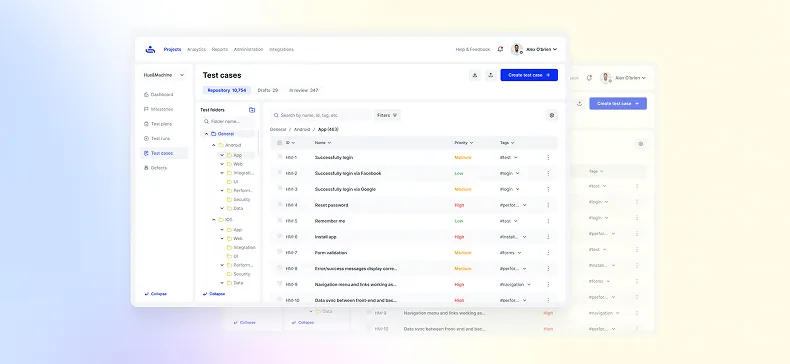Check the box for Remember me row
The width and height of the screenshot is (790, 364).
280,220
